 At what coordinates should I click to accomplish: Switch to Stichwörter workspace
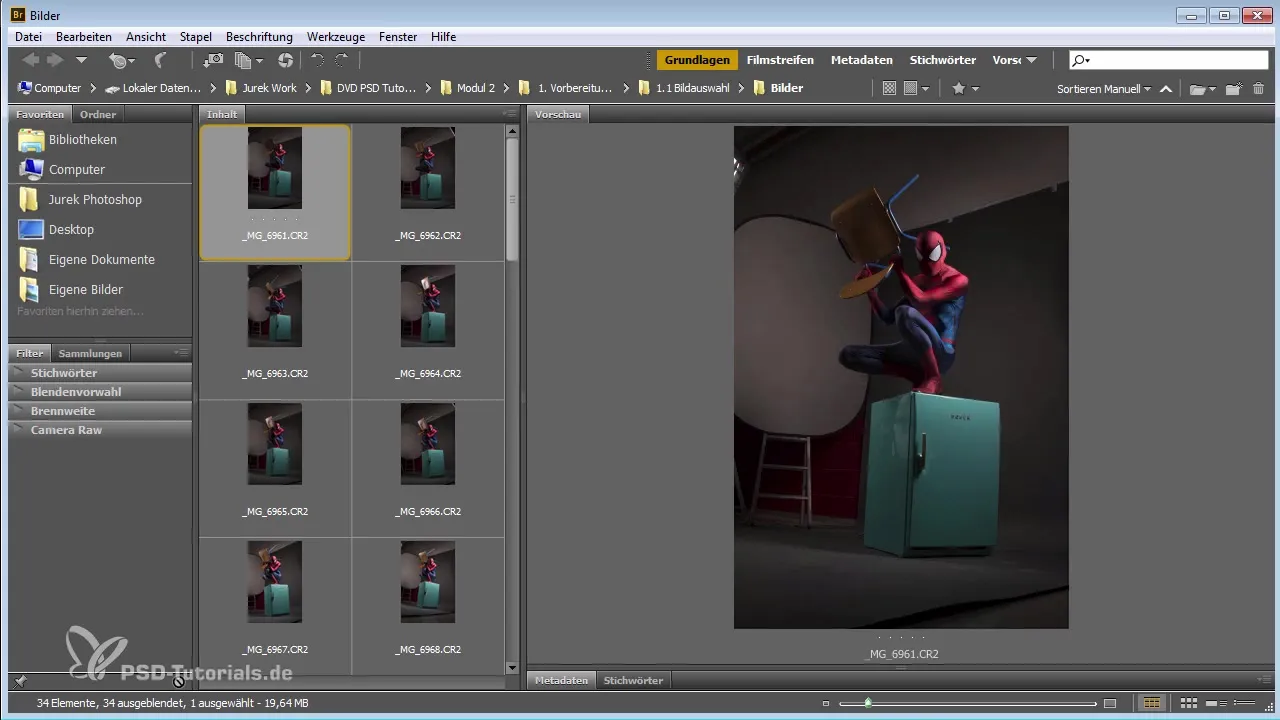click(x=943, y=60)
